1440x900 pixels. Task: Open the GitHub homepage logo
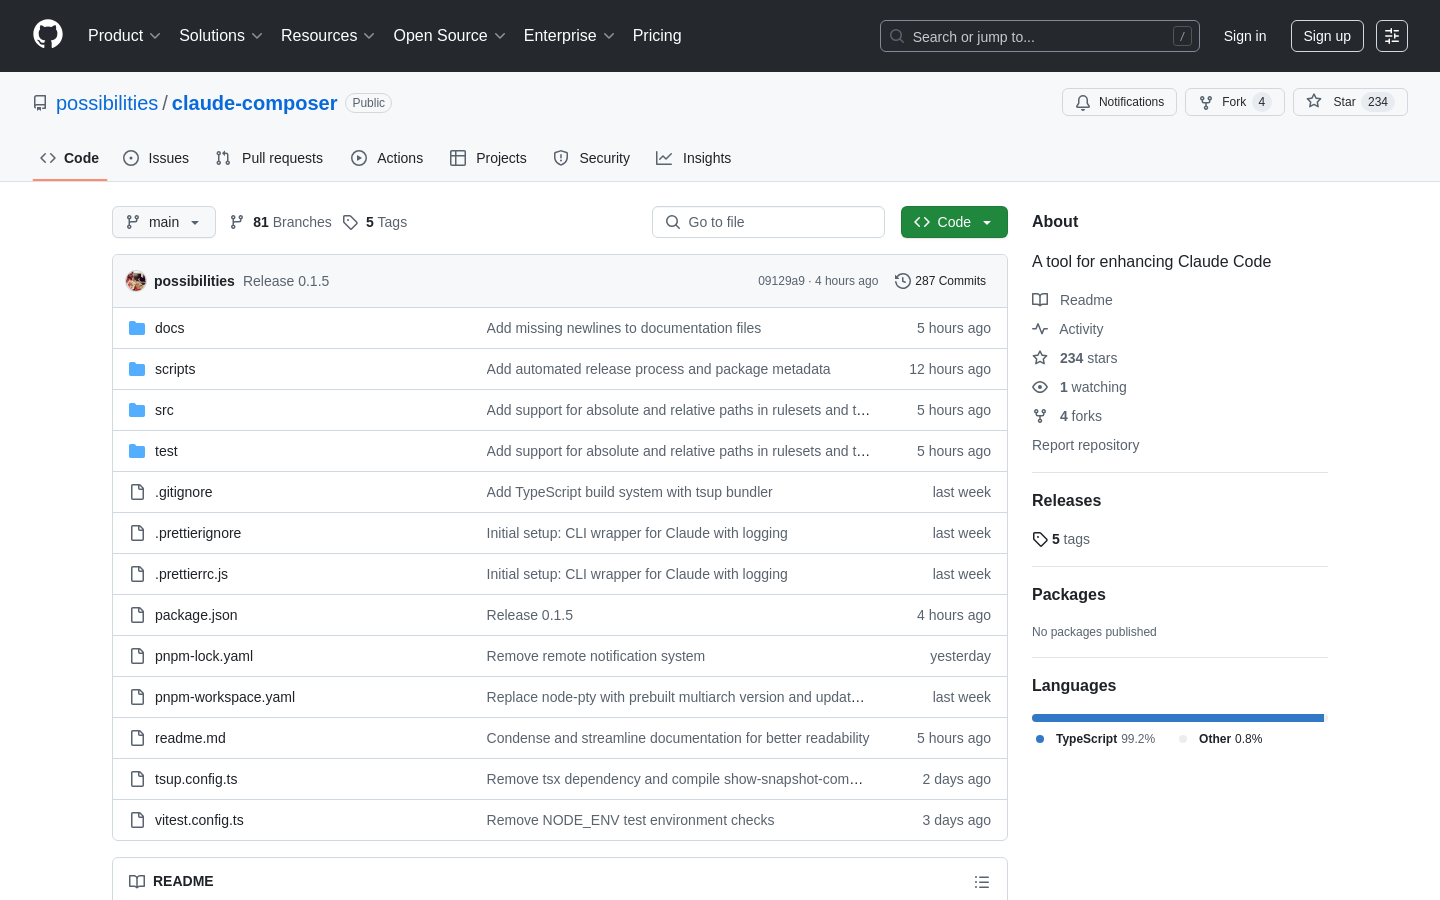coord(48,35)
